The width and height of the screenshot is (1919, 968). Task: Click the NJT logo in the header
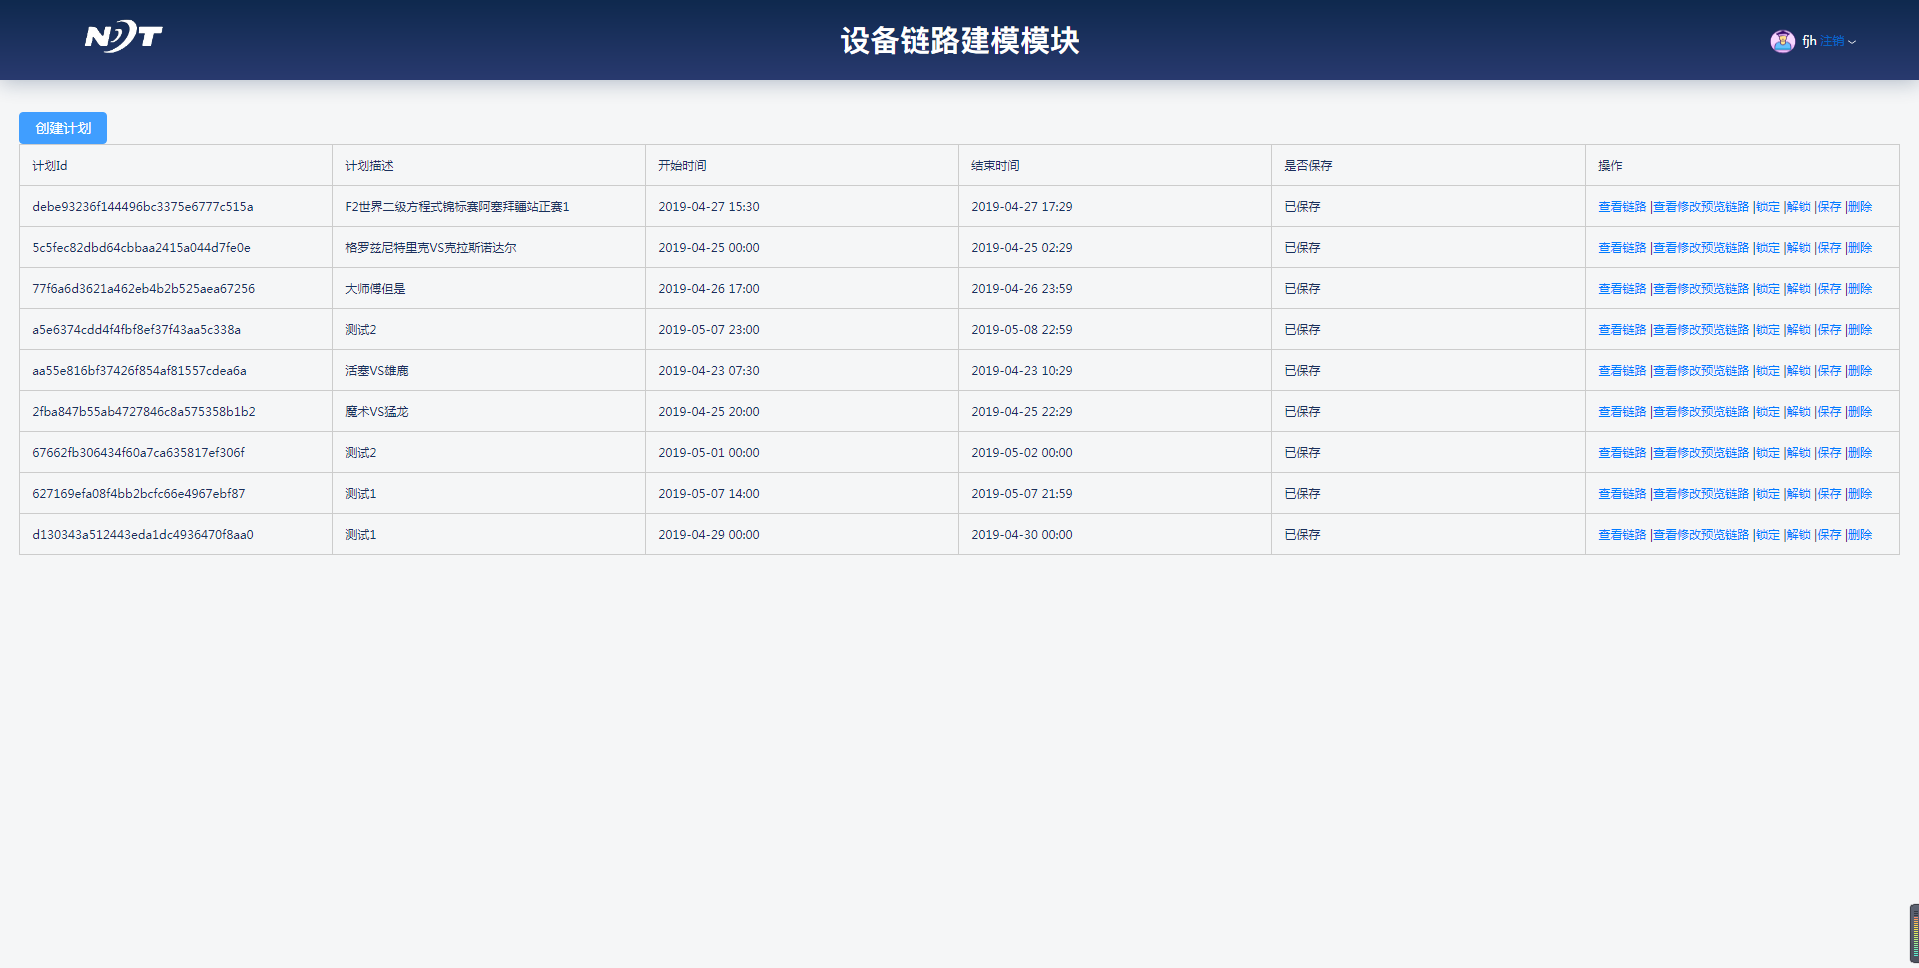pos(123,38)
